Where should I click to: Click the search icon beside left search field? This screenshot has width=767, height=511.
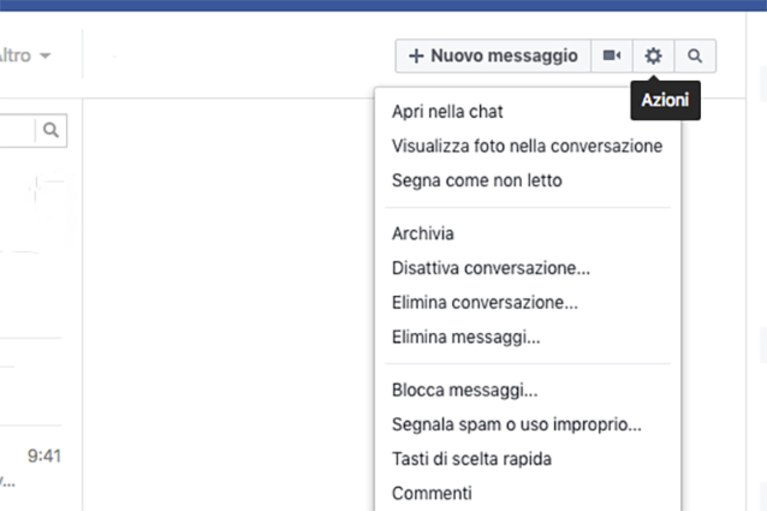pyautogui.click(x=51, y=131)
